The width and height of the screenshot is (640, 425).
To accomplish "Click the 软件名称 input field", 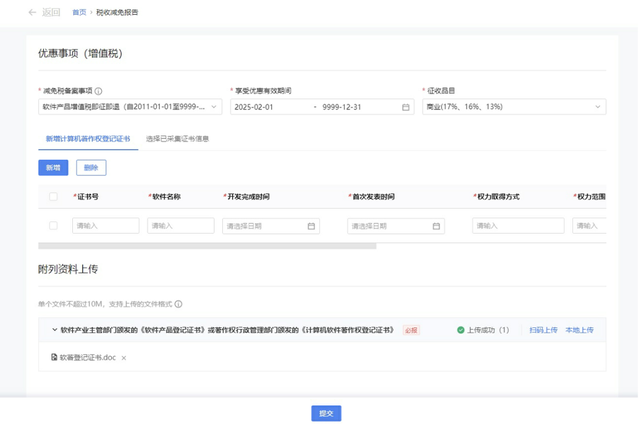I will tap(181, 226).
